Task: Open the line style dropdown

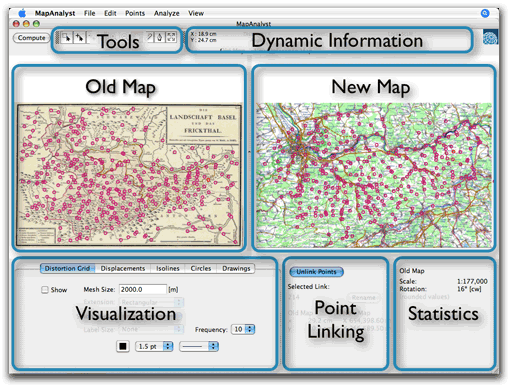Action: point(199,346)
